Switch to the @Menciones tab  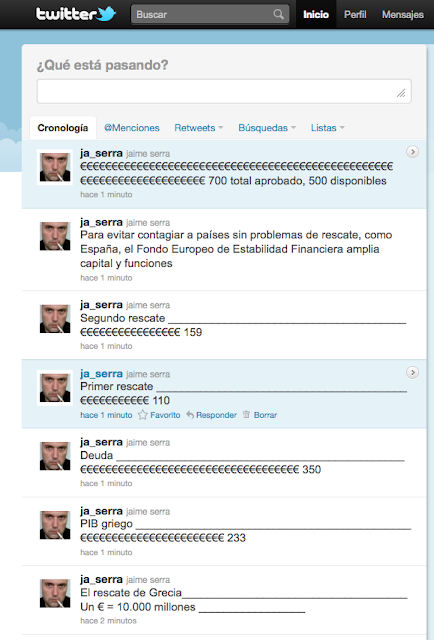[132, 128]
